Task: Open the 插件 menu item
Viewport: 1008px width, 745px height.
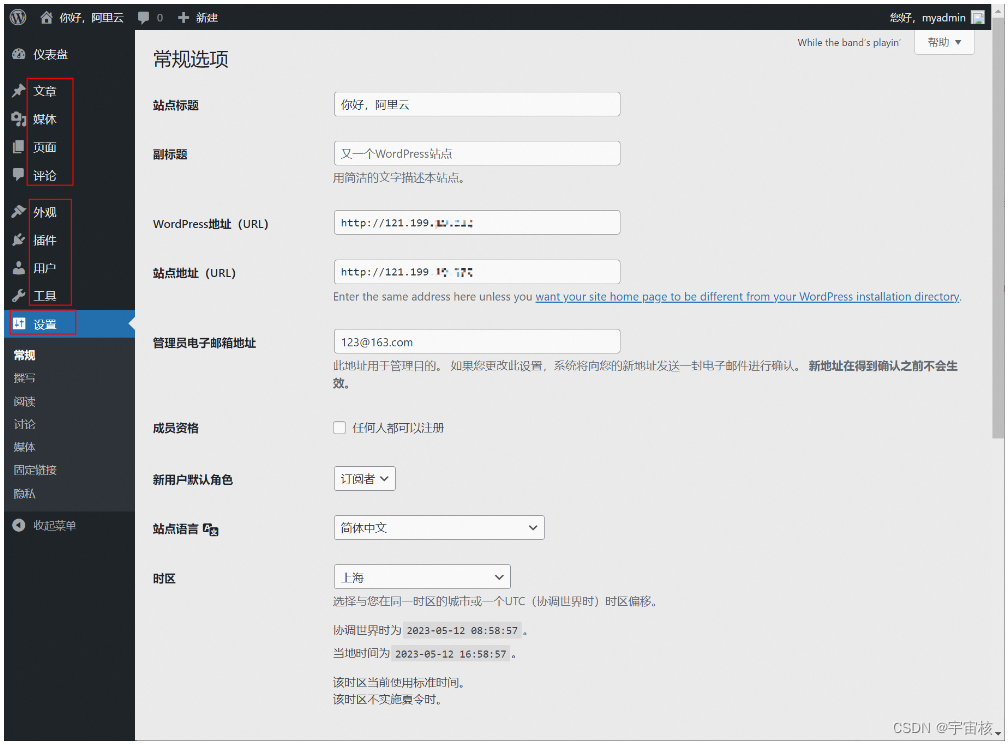Action: pyautogui.click(x=45, y=240)
